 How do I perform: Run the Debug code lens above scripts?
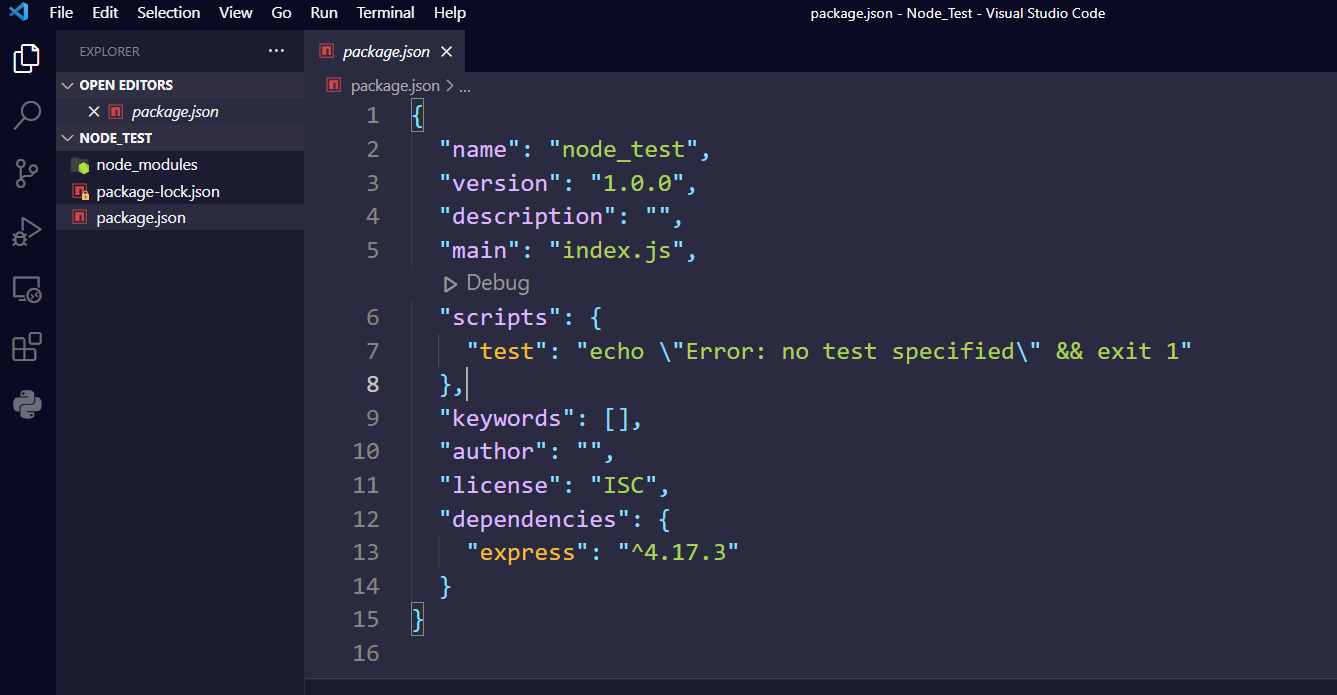click(x=486, y=282)
